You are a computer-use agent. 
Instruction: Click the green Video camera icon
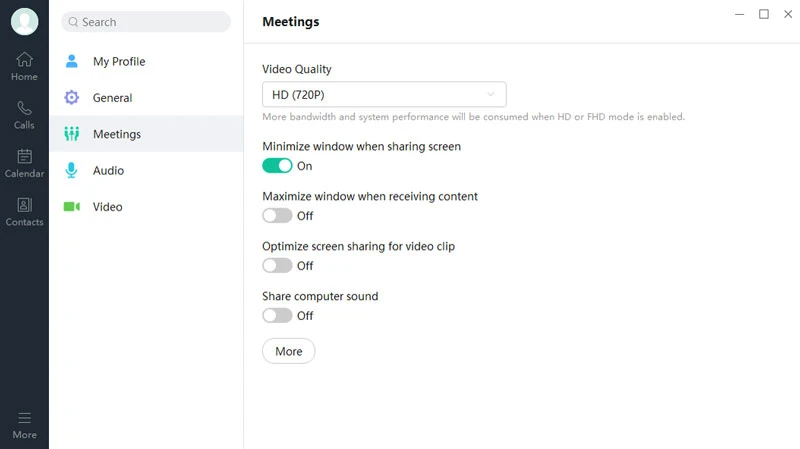(72, 207)
